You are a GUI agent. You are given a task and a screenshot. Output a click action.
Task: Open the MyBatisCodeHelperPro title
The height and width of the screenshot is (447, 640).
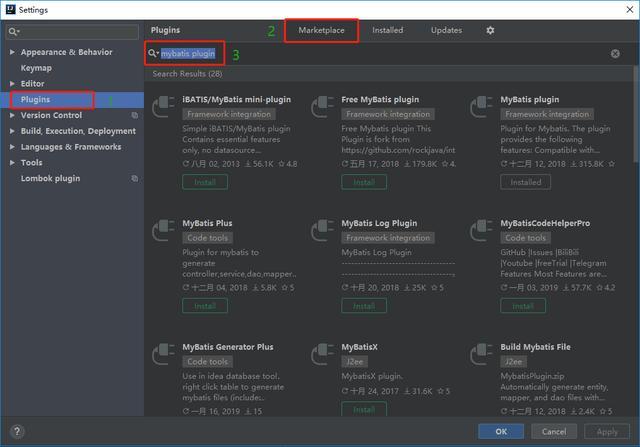point(545,223)
